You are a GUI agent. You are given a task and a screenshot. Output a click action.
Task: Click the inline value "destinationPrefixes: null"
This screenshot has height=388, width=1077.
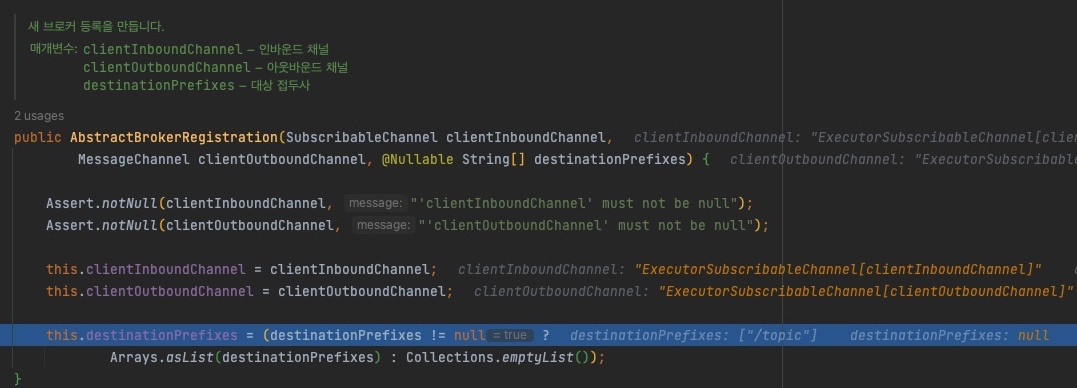click(x=949, y=335)
